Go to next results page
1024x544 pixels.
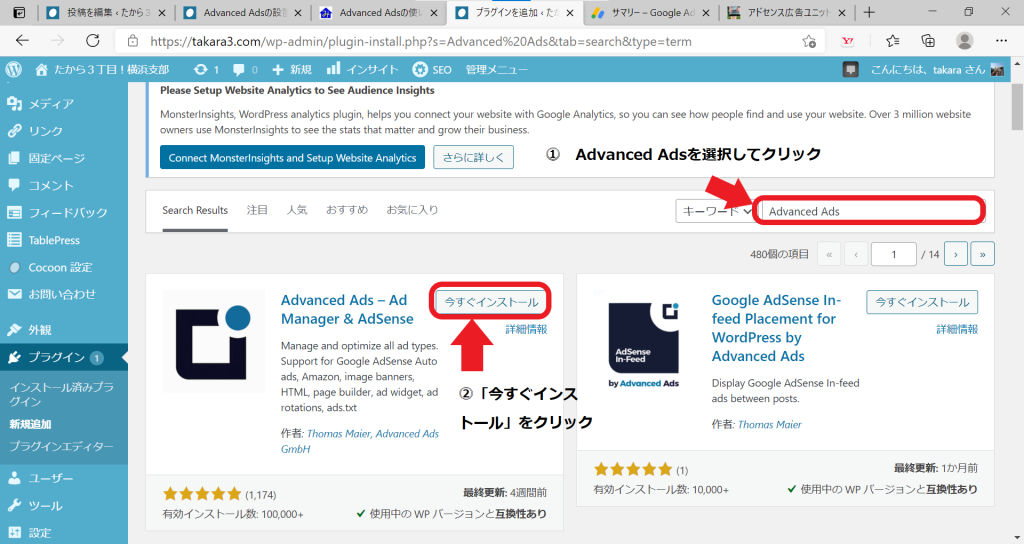(955, 254)
